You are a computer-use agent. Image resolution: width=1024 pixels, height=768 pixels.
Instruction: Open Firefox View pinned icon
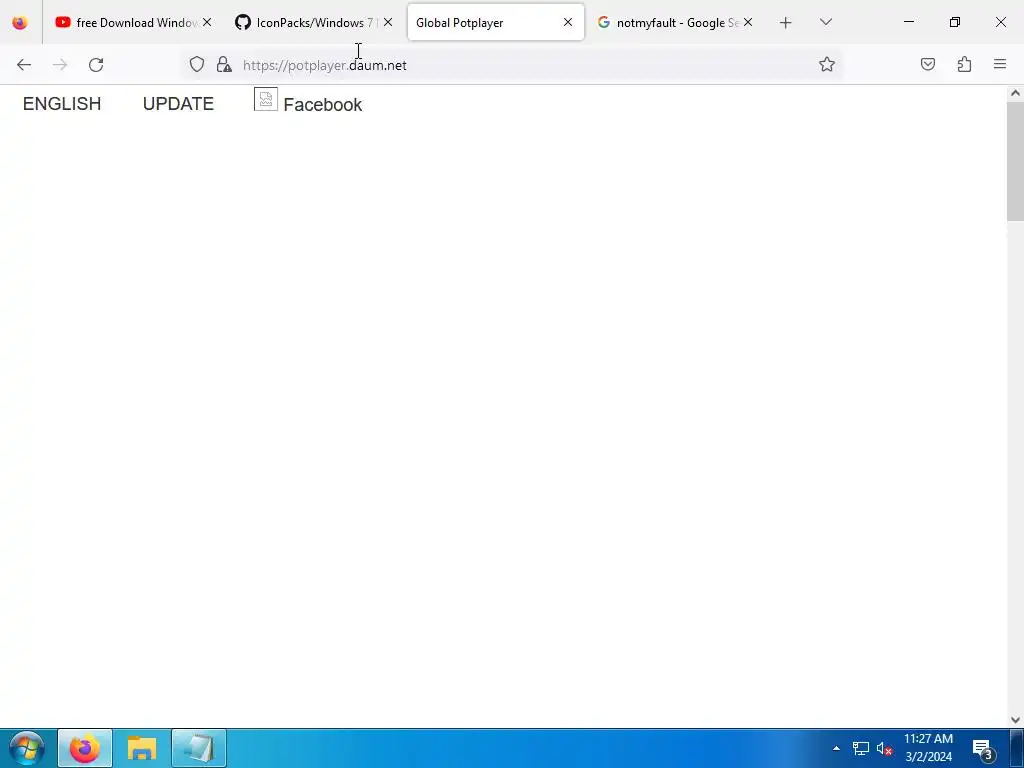[20, 23]
